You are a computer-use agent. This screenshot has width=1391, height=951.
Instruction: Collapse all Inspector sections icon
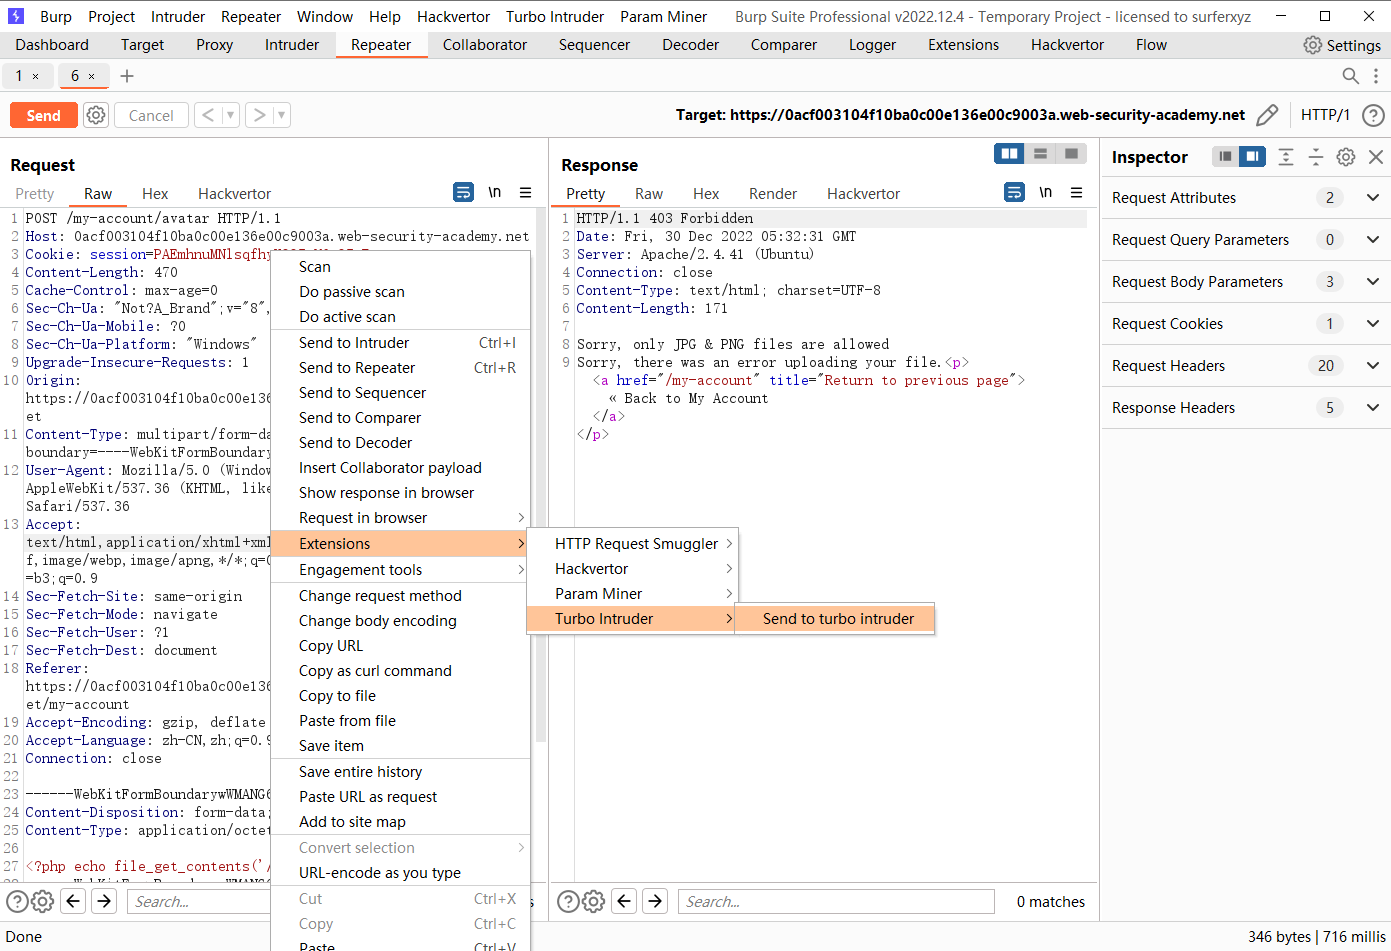pos(1316,156)
